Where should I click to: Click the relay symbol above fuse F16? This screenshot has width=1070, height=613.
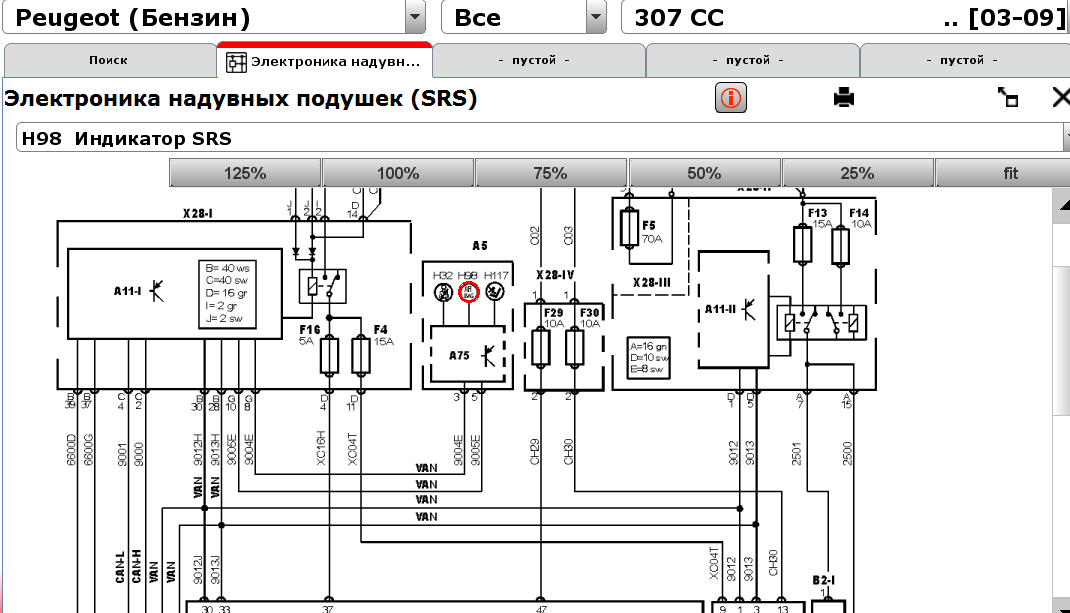323,286
